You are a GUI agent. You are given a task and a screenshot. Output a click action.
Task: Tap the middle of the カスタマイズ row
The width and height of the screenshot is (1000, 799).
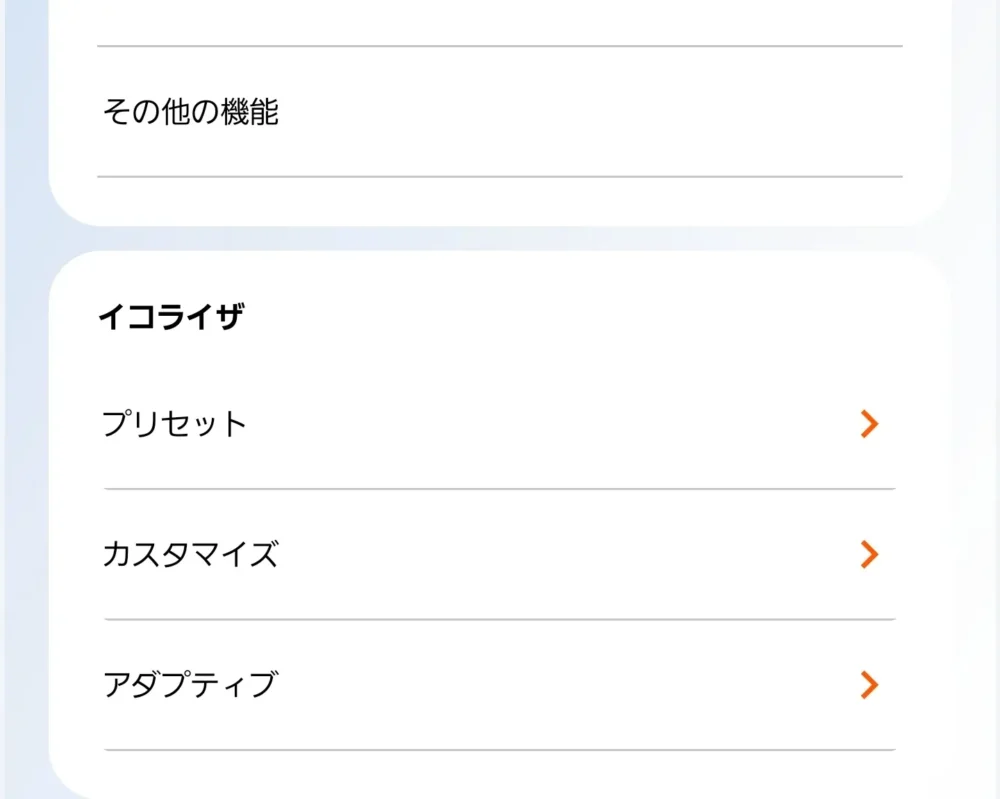pyautogui.click(x=500, y=555)
